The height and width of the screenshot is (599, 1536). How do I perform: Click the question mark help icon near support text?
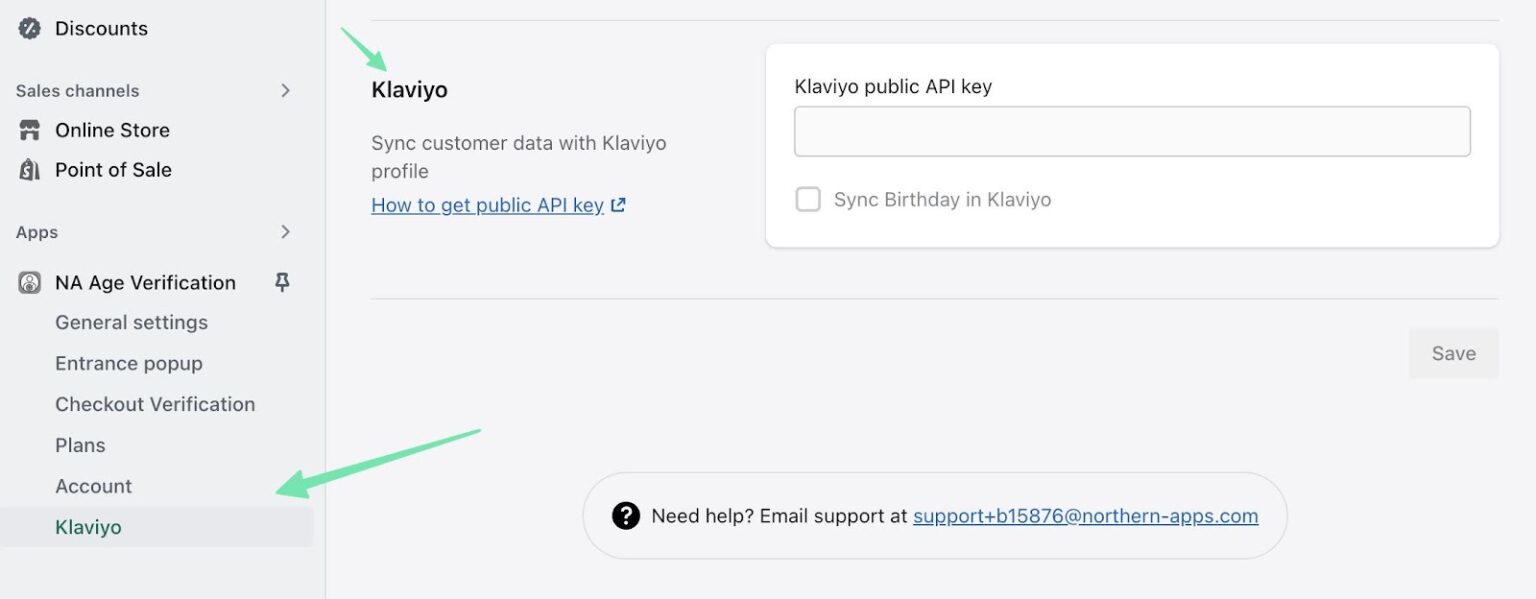[626, 516]
